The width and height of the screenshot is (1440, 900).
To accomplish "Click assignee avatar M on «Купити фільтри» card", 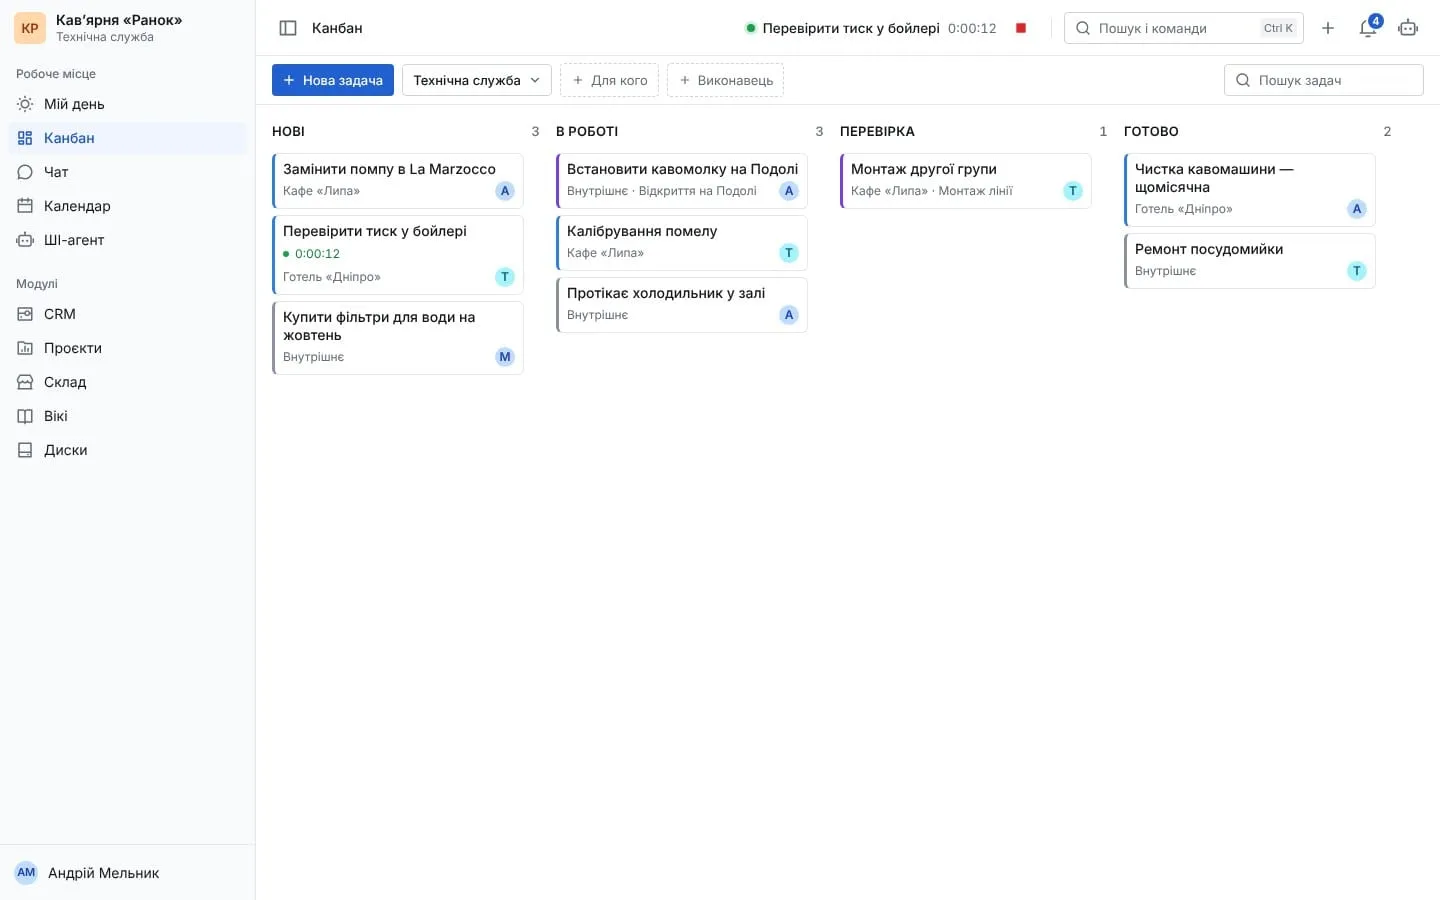I will (x=505, y=357).
